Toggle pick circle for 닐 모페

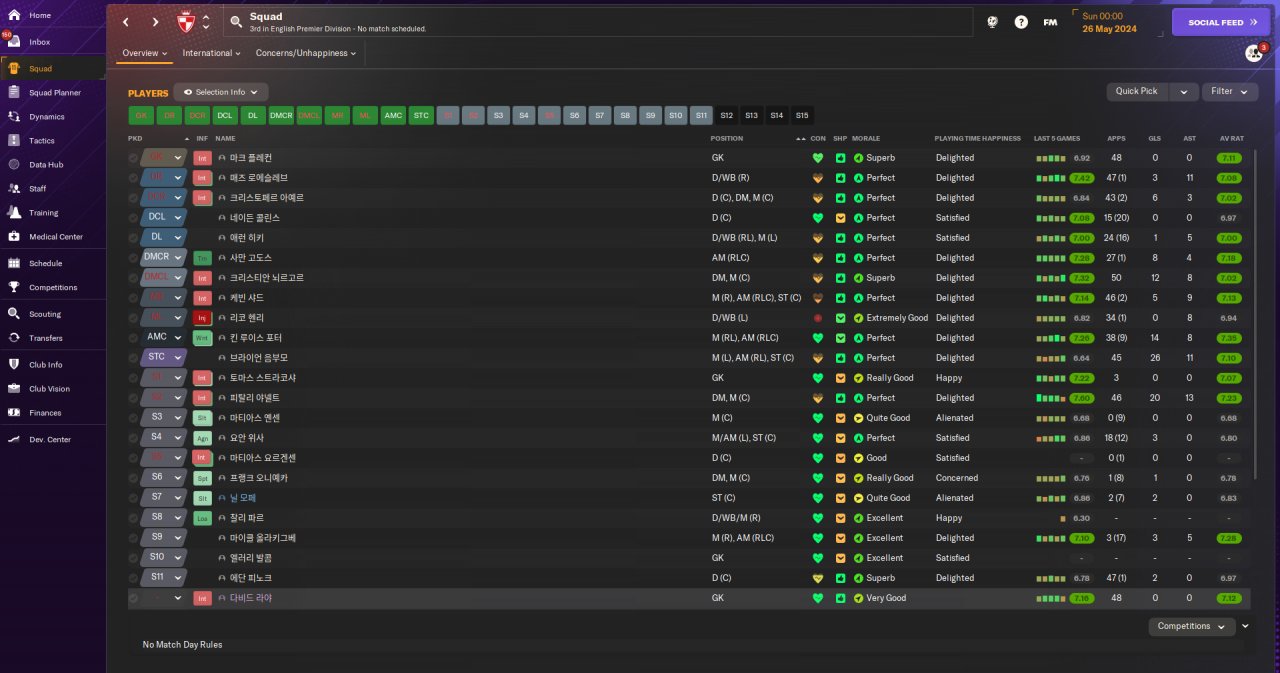pos(133,498)
